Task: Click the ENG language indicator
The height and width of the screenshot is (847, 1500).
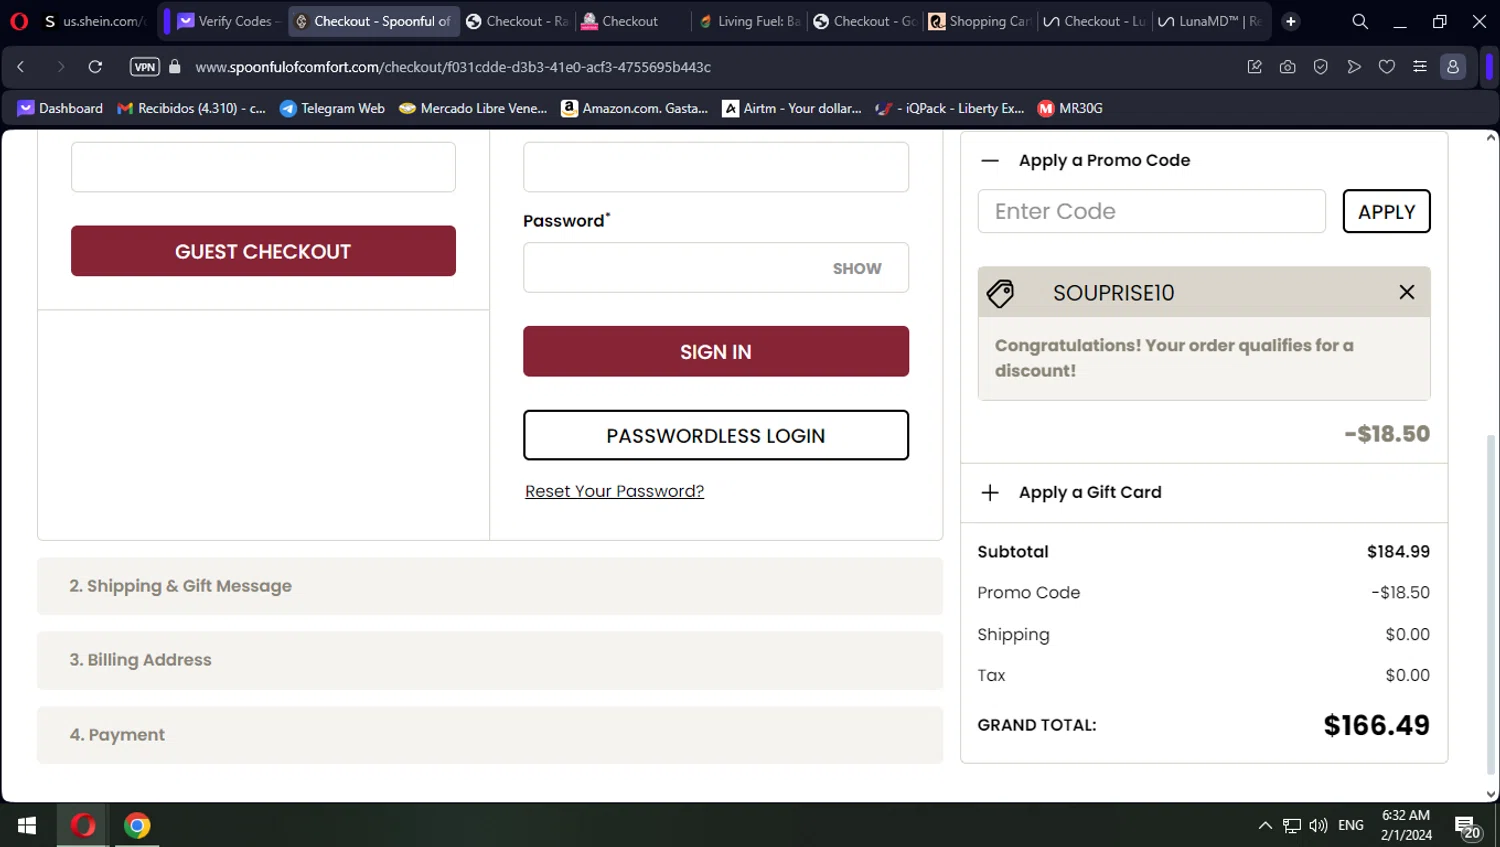Action: pos(1351,825)
